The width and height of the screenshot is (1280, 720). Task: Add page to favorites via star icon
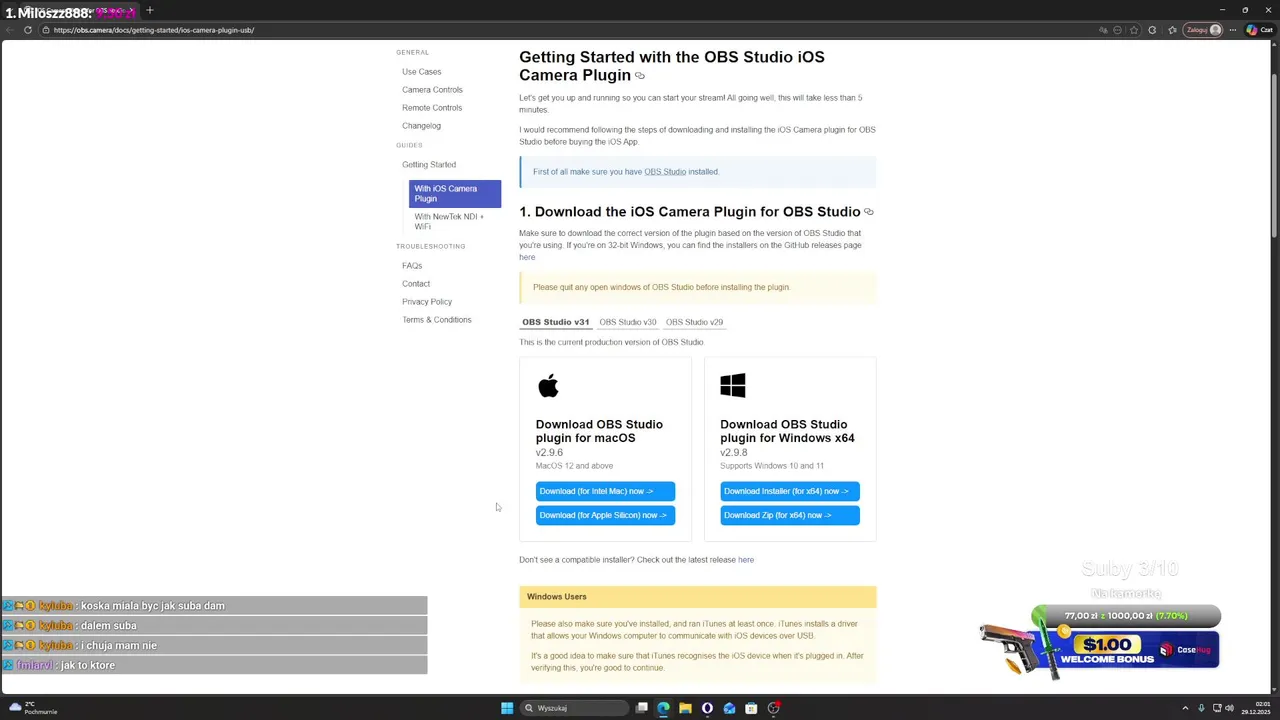click(1134, 30)
